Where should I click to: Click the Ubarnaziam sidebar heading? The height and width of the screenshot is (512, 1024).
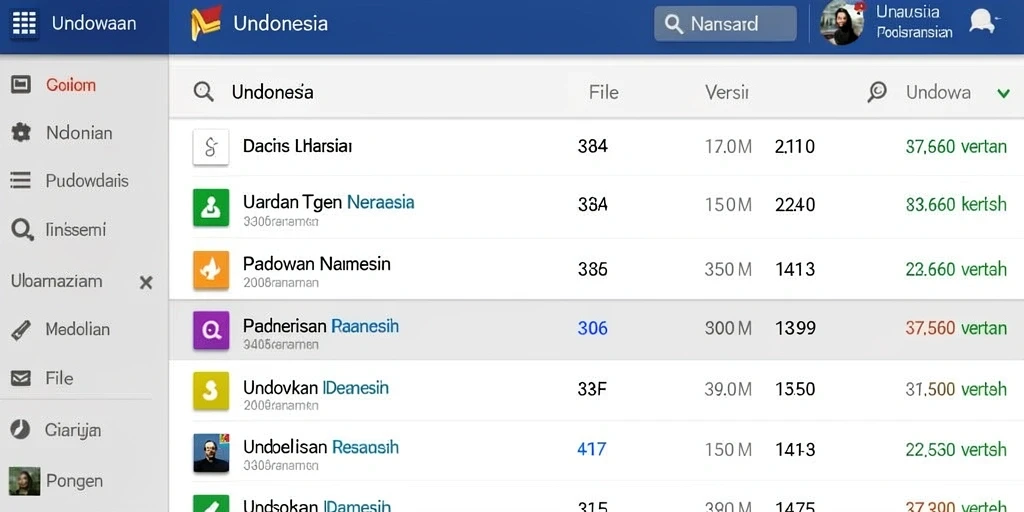coord(57,281)
